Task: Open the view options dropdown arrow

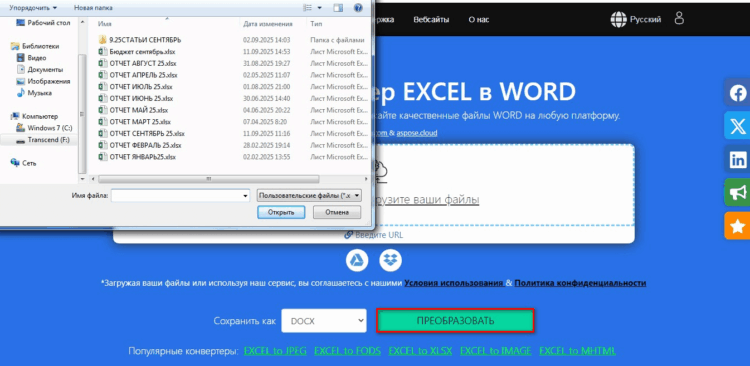Action: (x=320, y=8)
